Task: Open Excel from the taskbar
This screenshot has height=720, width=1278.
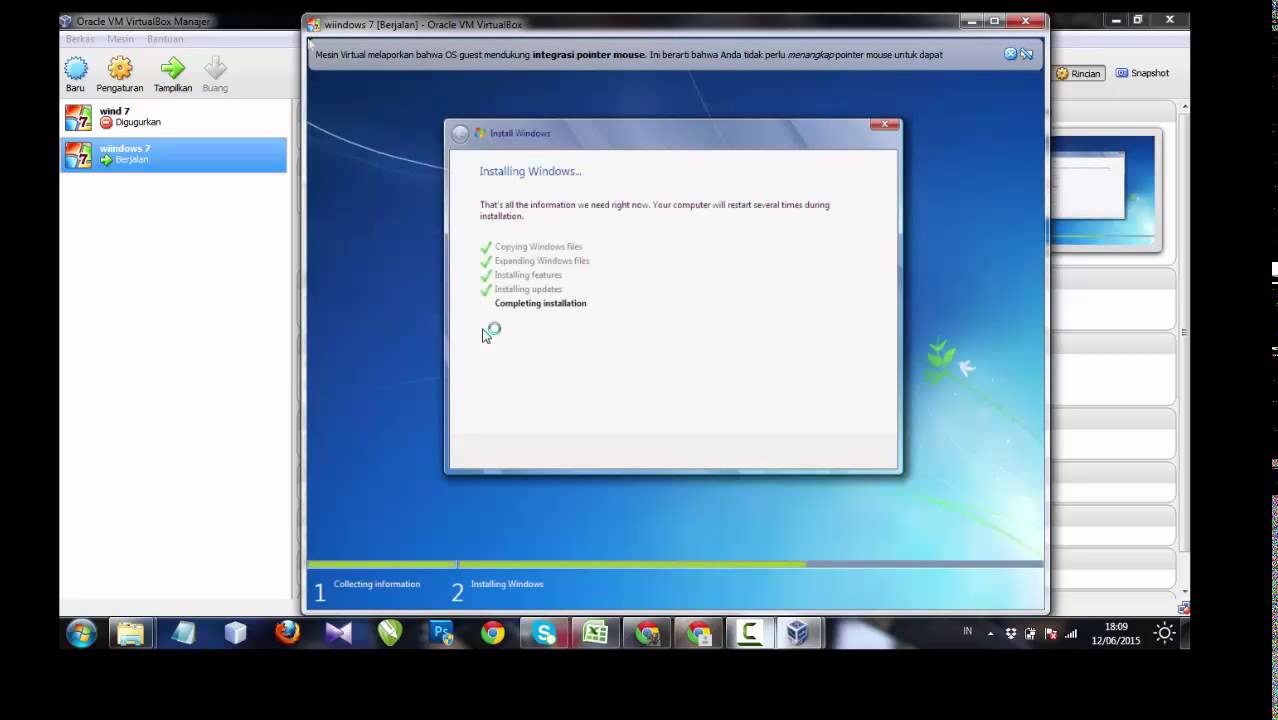Action: tap(596, 633)
